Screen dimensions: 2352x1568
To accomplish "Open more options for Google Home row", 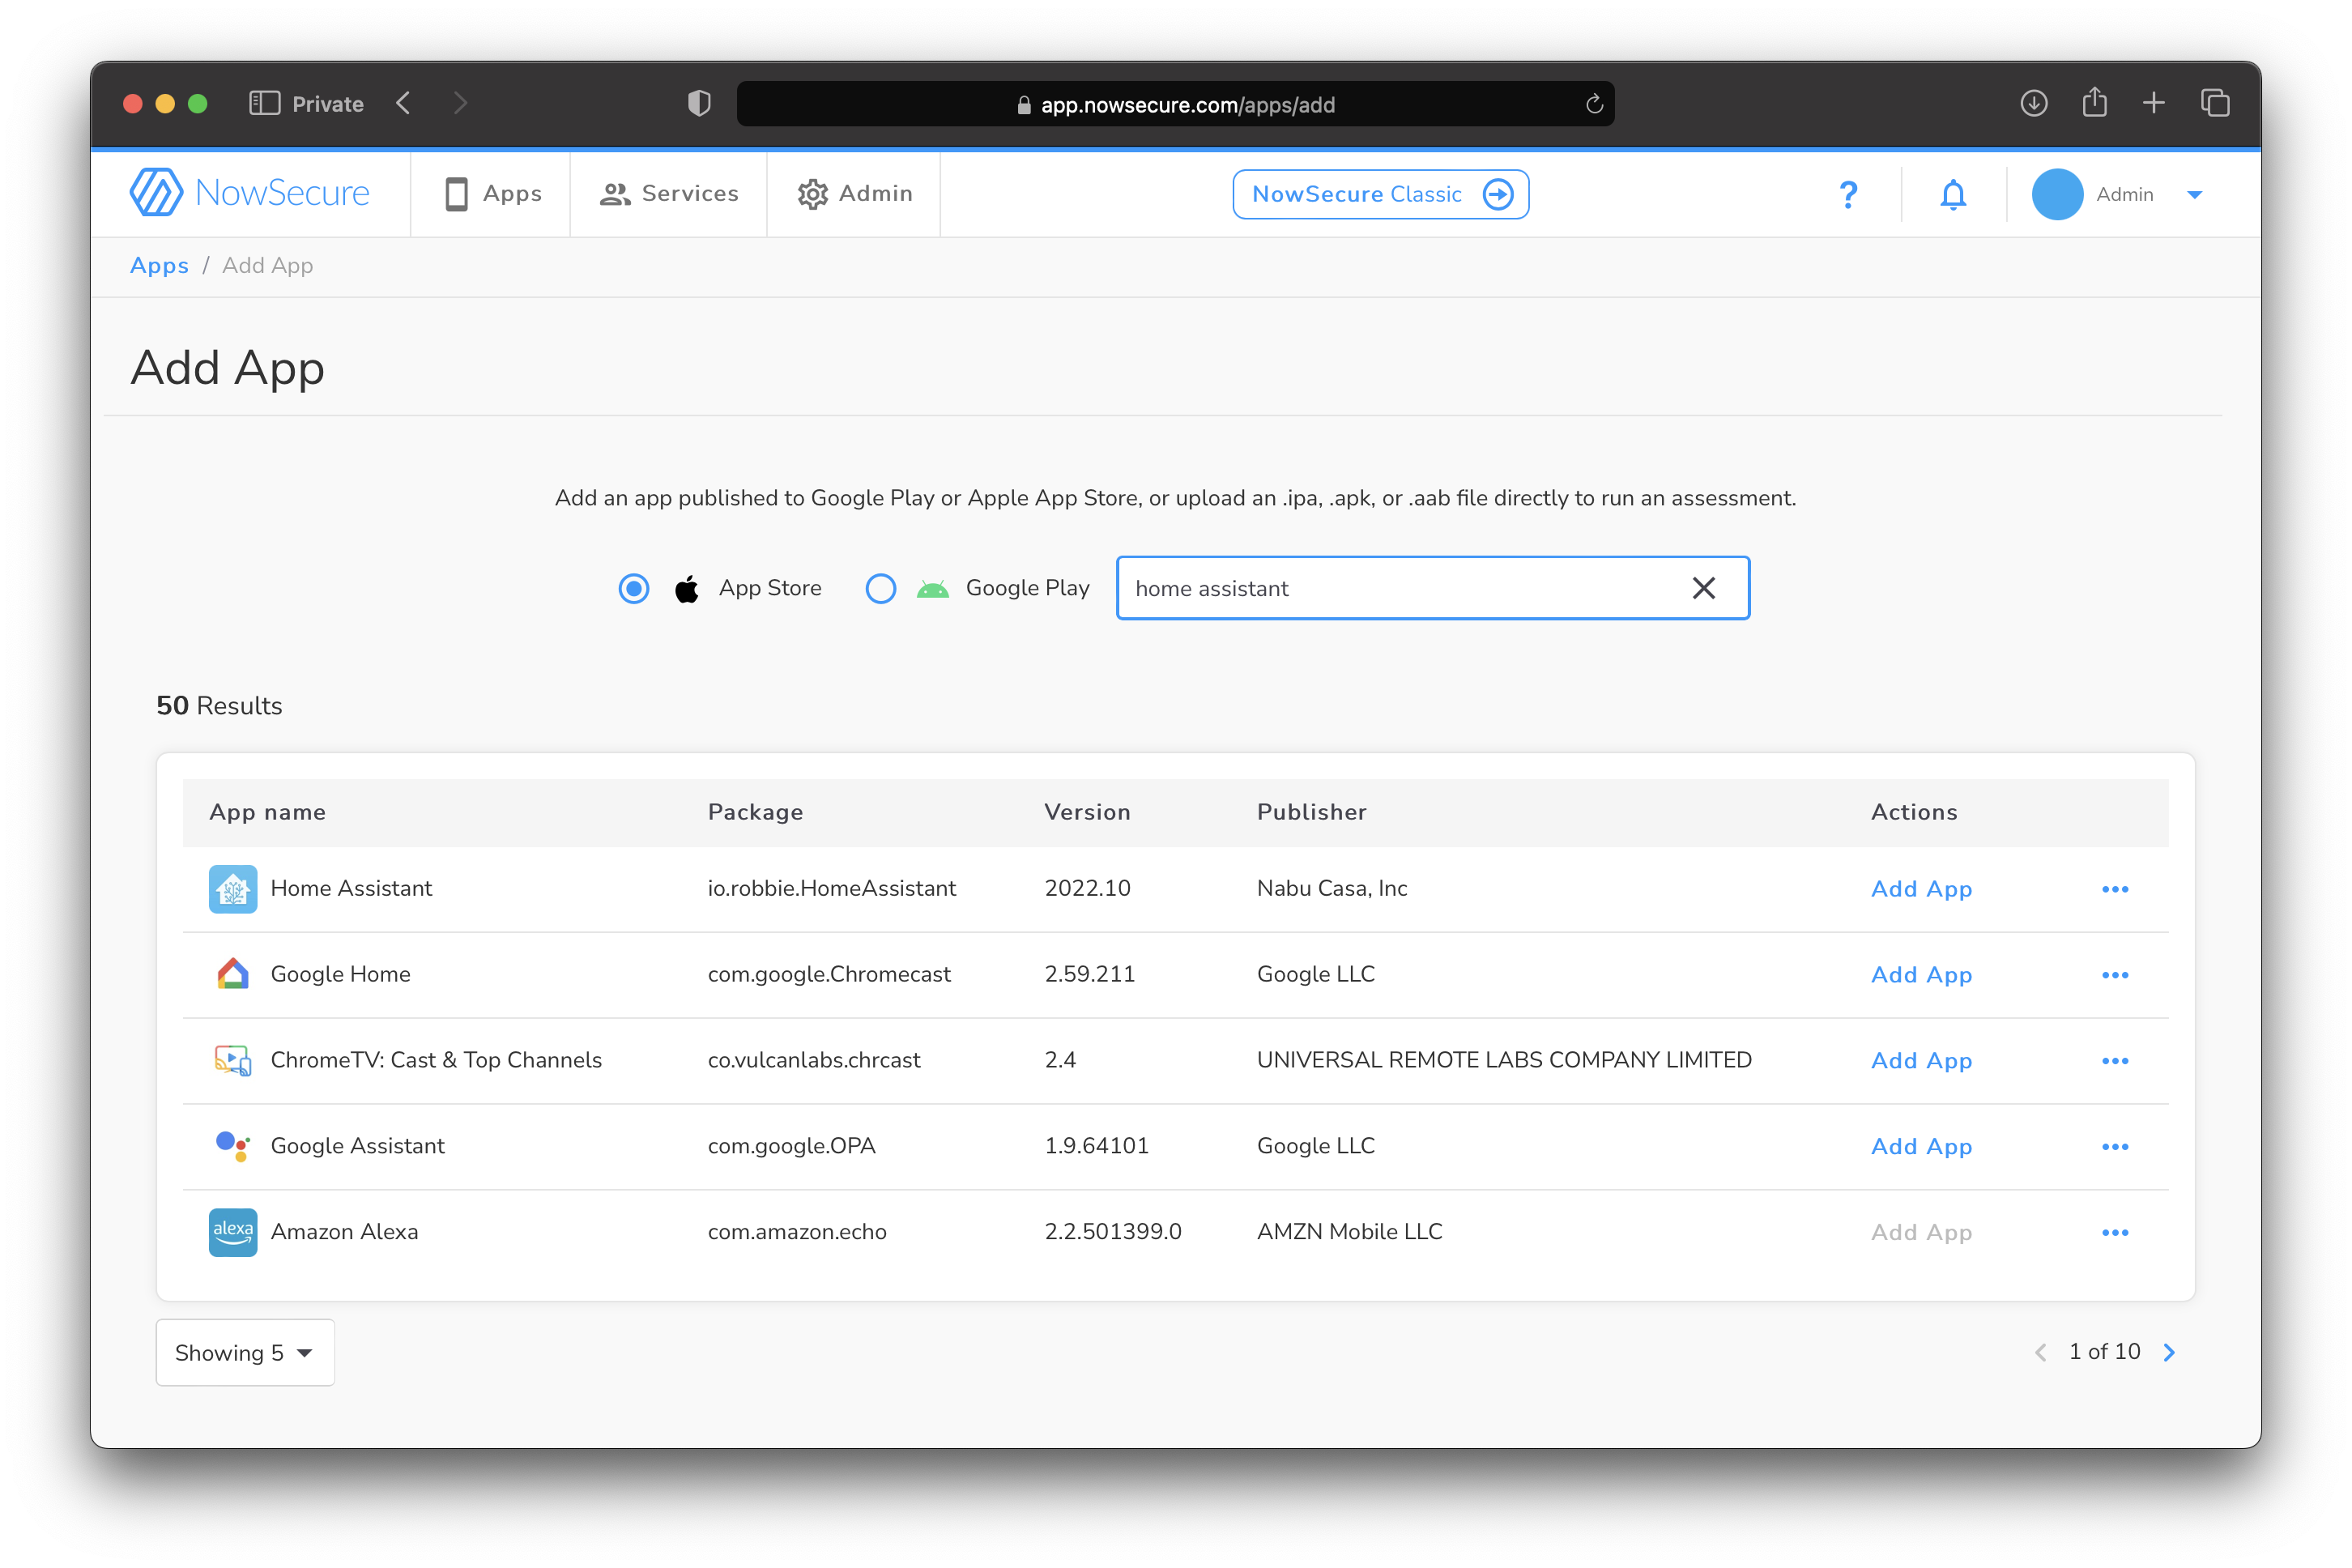I will (2115, 975).
